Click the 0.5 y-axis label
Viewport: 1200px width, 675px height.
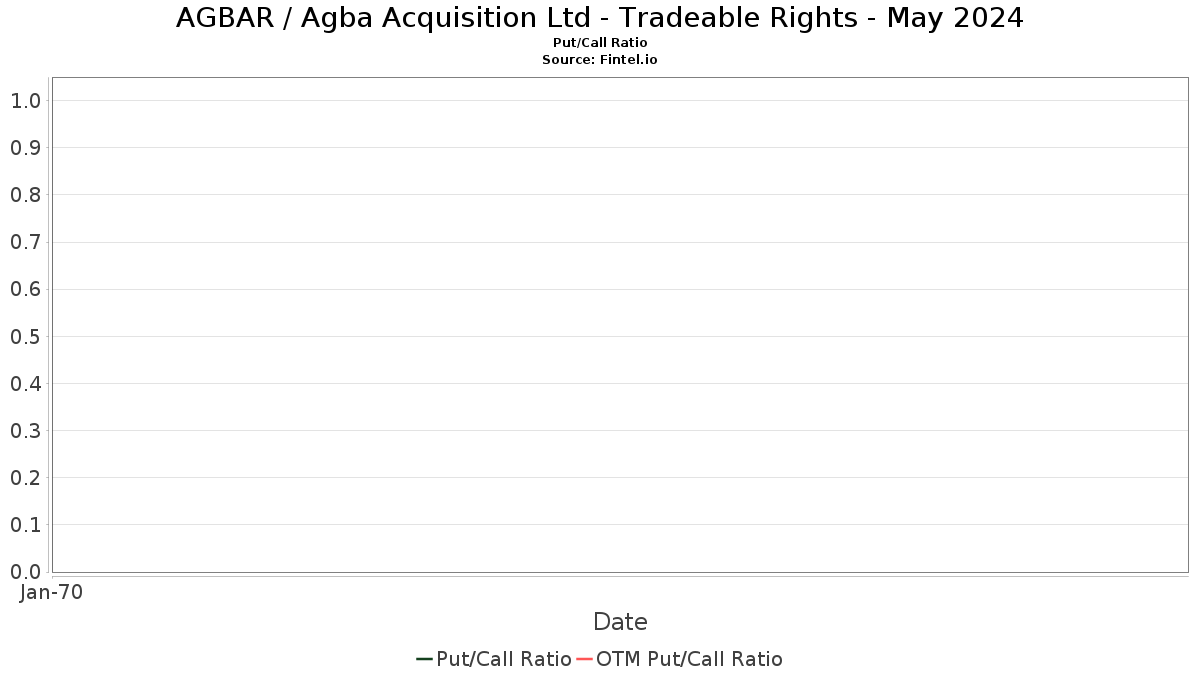[25, 336]
